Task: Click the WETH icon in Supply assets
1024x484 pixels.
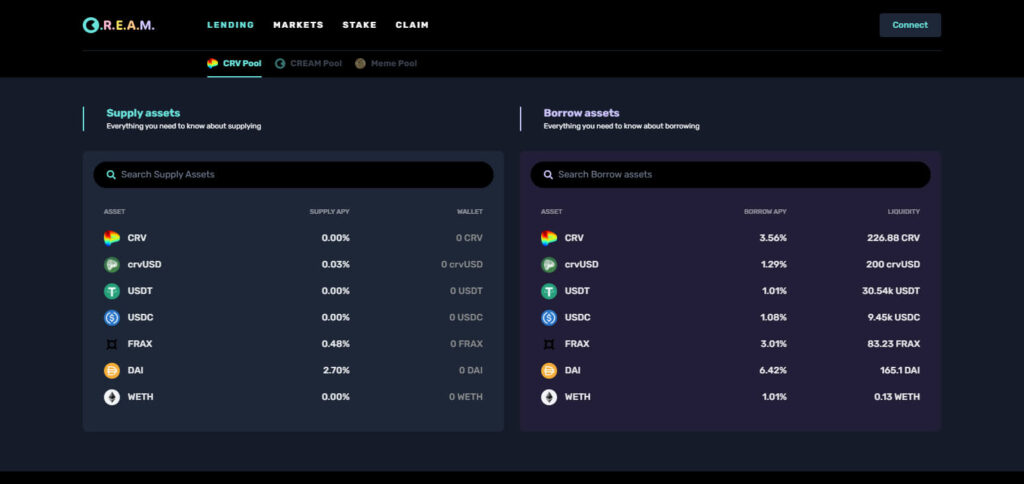Action: click(x=112, y=396)
